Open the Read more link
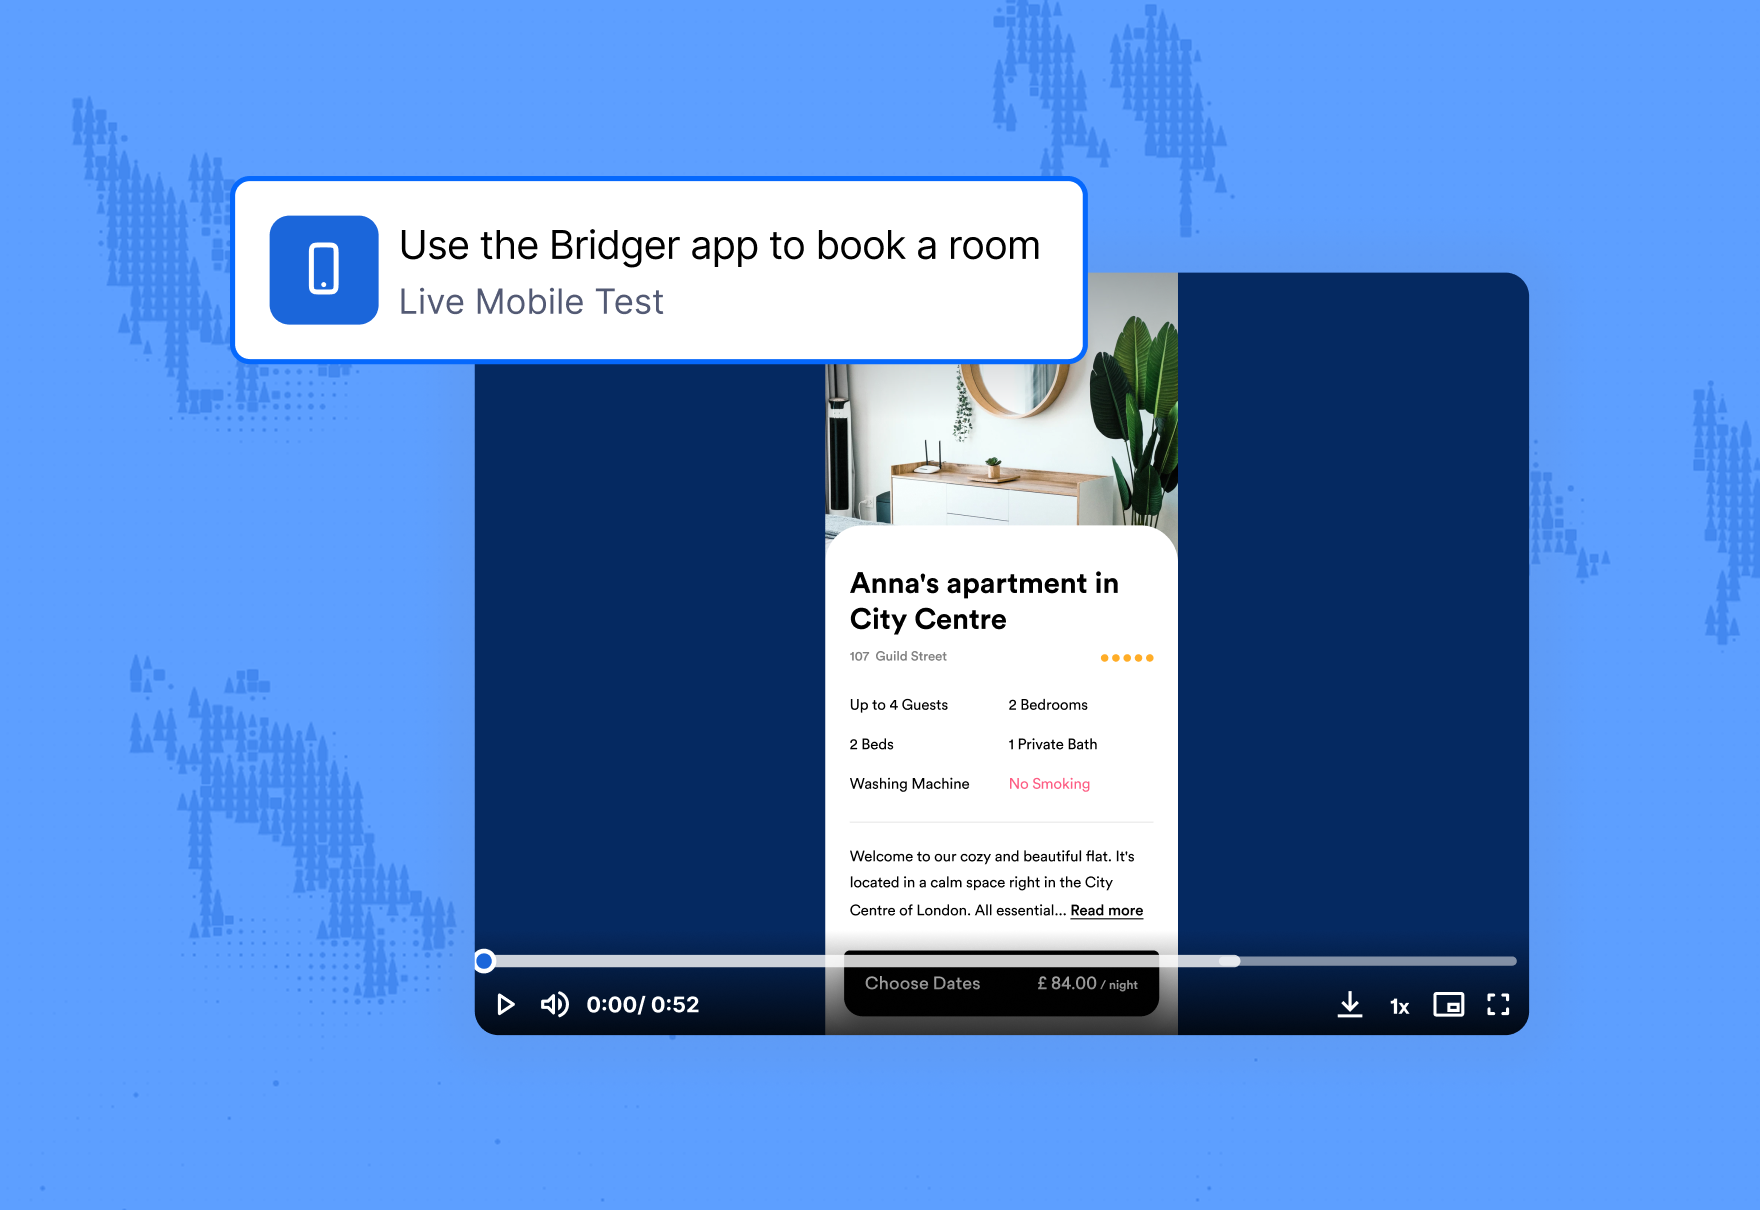 tap(1107, 910)
